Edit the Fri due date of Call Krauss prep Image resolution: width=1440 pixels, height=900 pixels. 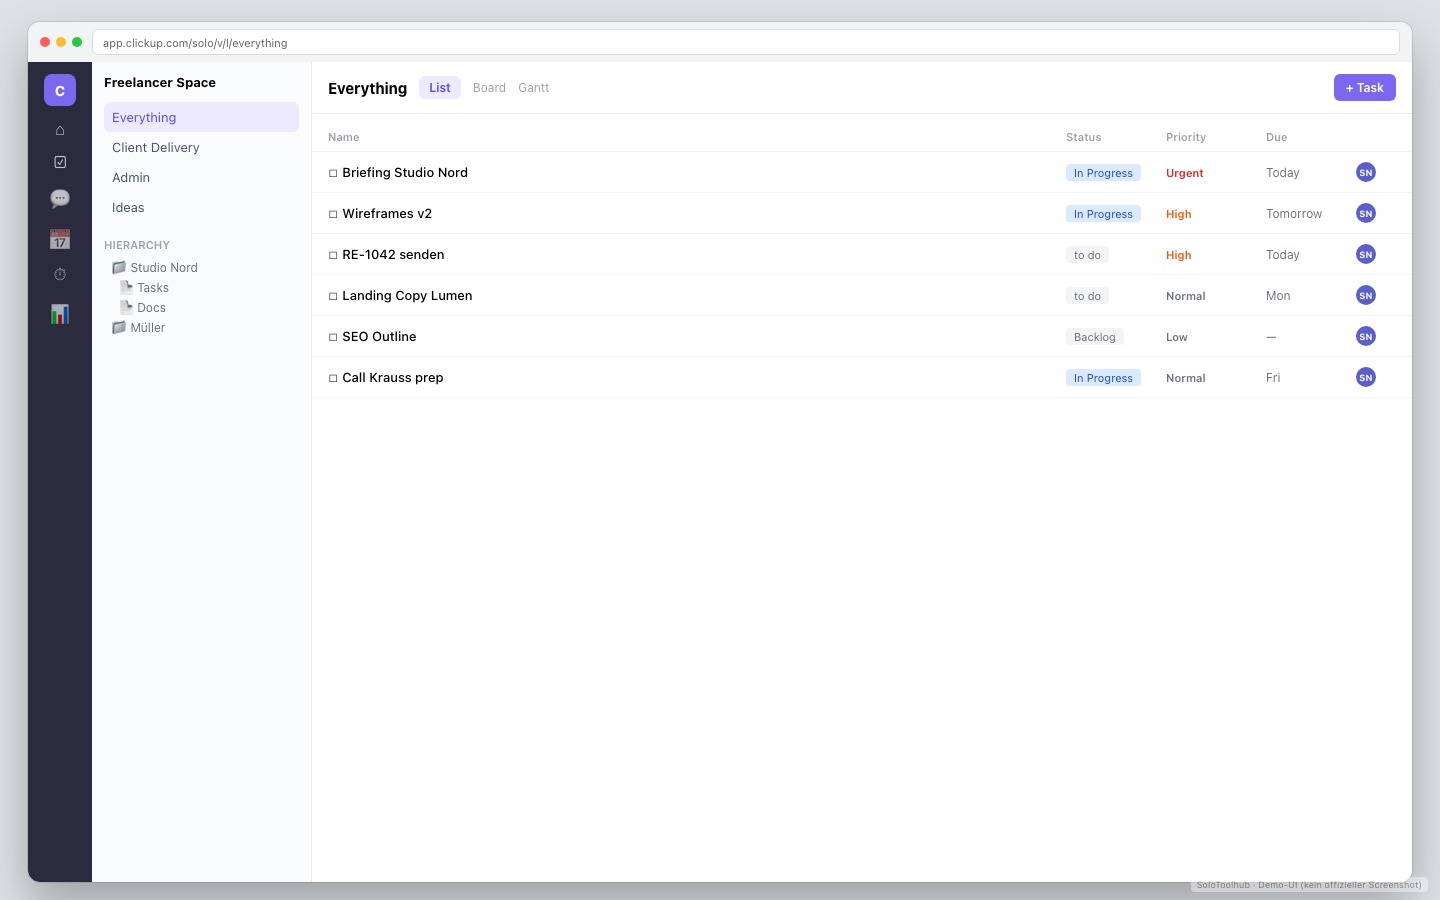tap(1273, 378)
